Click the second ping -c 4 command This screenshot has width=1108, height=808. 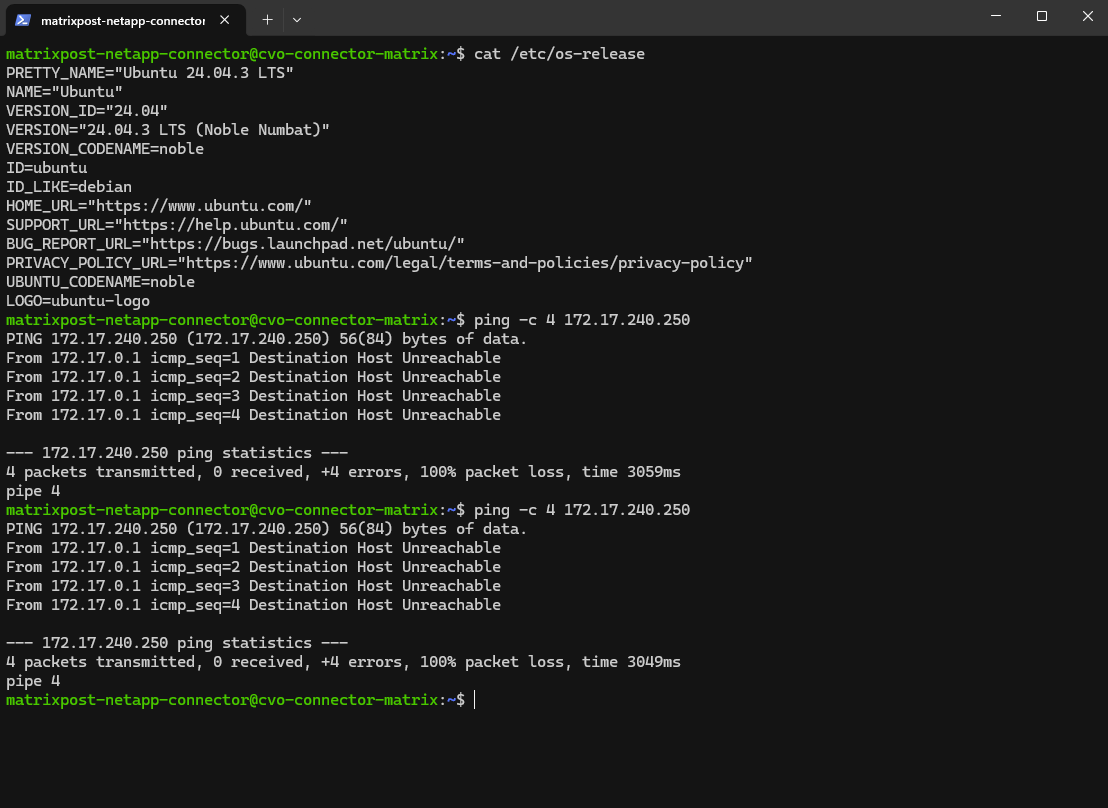click(582, 510)
